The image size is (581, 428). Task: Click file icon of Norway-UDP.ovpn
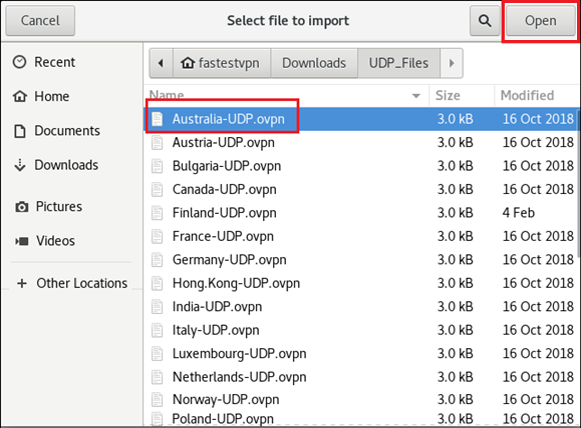click(x=157, y=399)
